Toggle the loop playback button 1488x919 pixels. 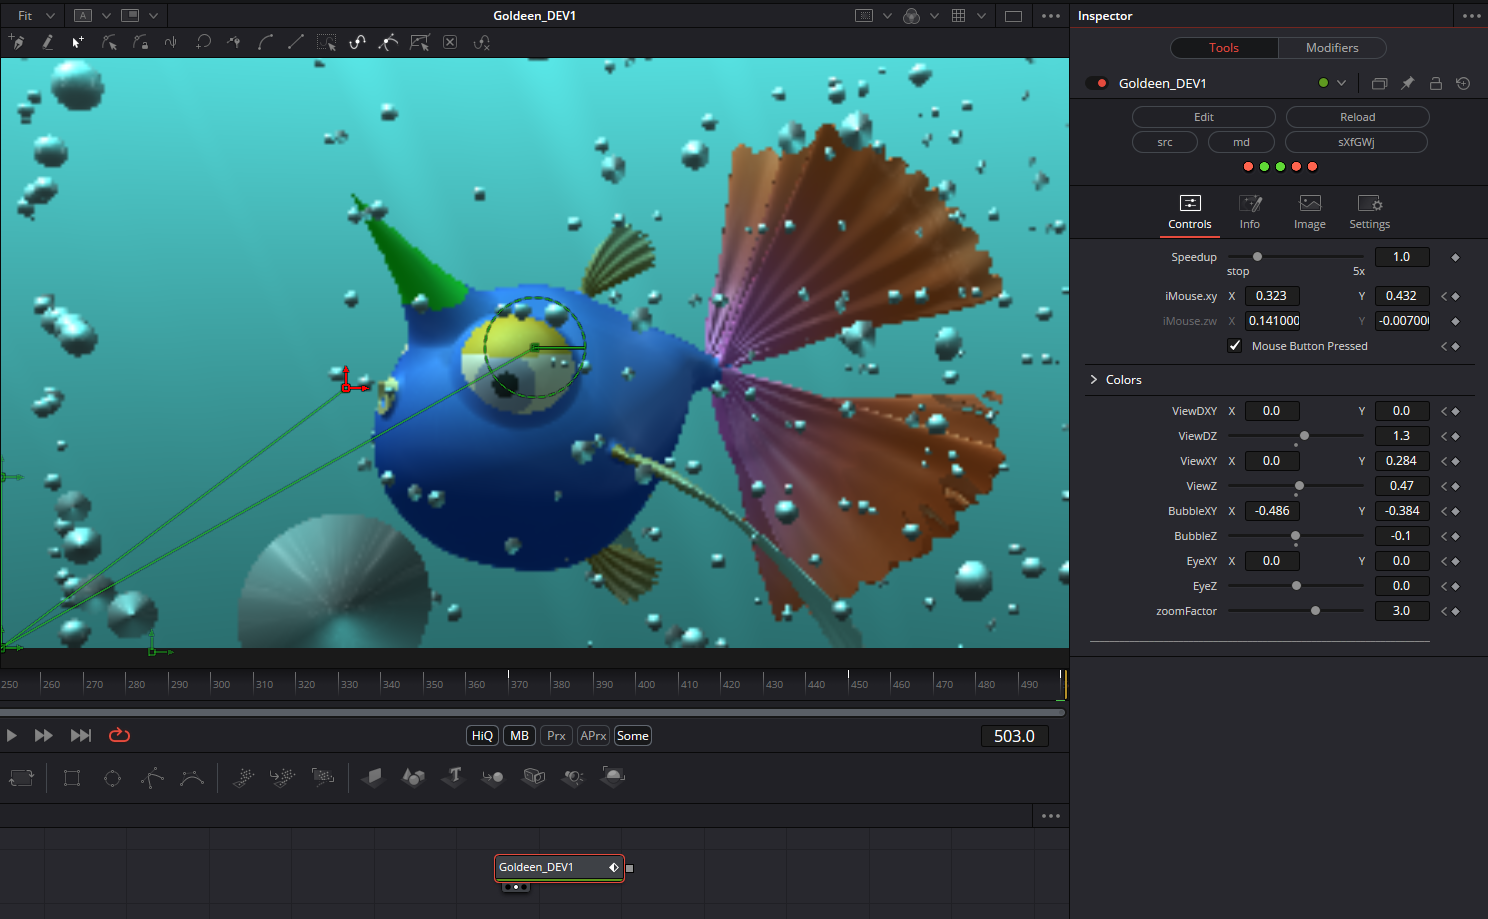click(119, 735)
